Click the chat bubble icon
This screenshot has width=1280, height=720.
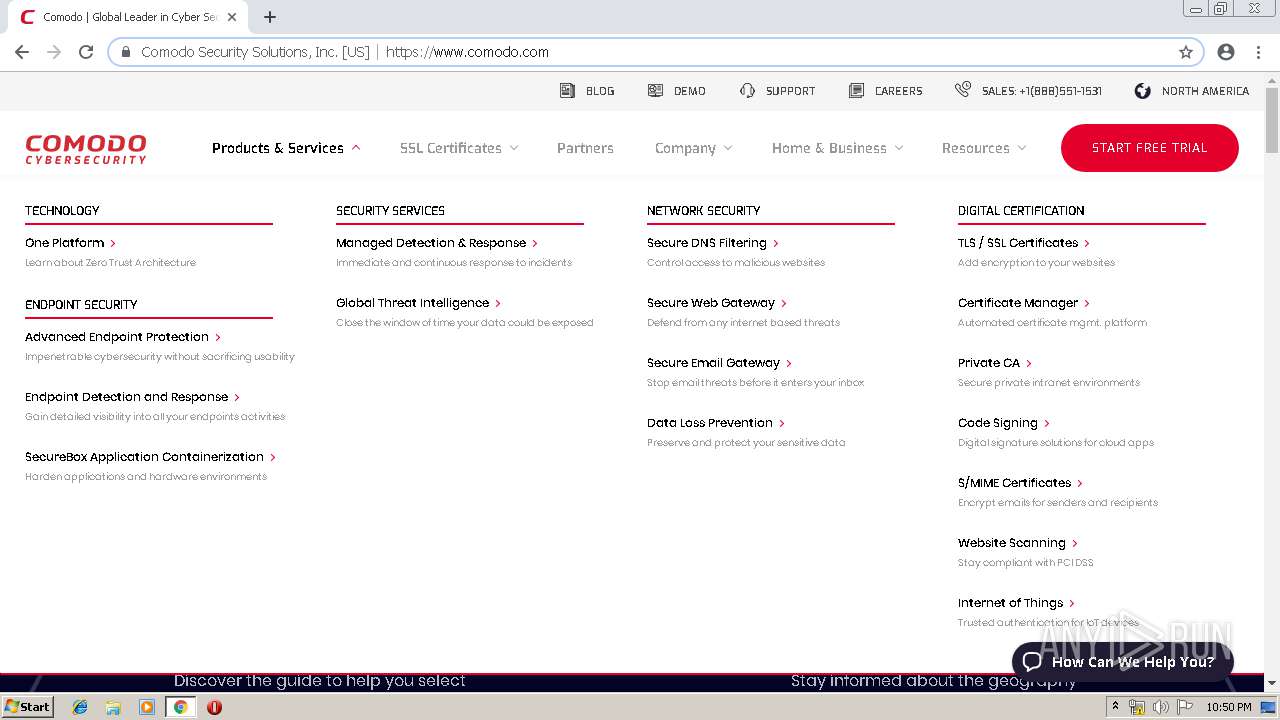tap(1032, 661)
